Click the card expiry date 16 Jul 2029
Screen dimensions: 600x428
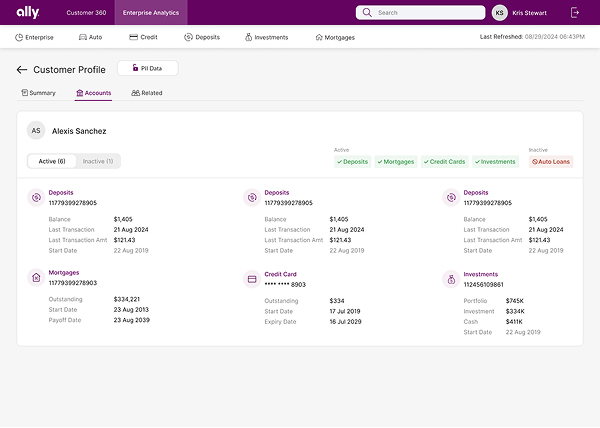[x=346, y=322]
